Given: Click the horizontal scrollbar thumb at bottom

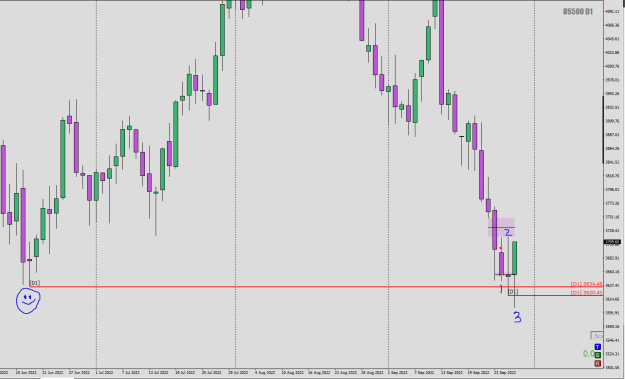Looking at the screenshot, I should point(56,378).
